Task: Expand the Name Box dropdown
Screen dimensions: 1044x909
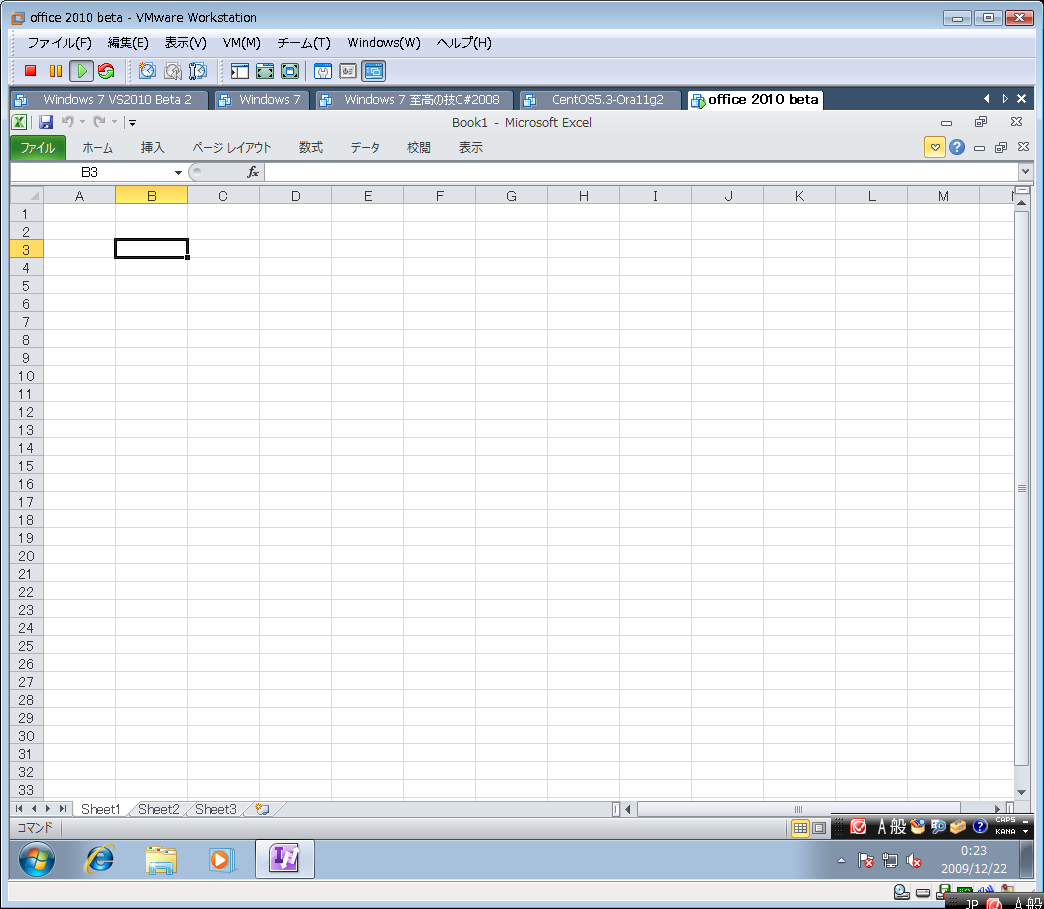Action: (178, 172)
